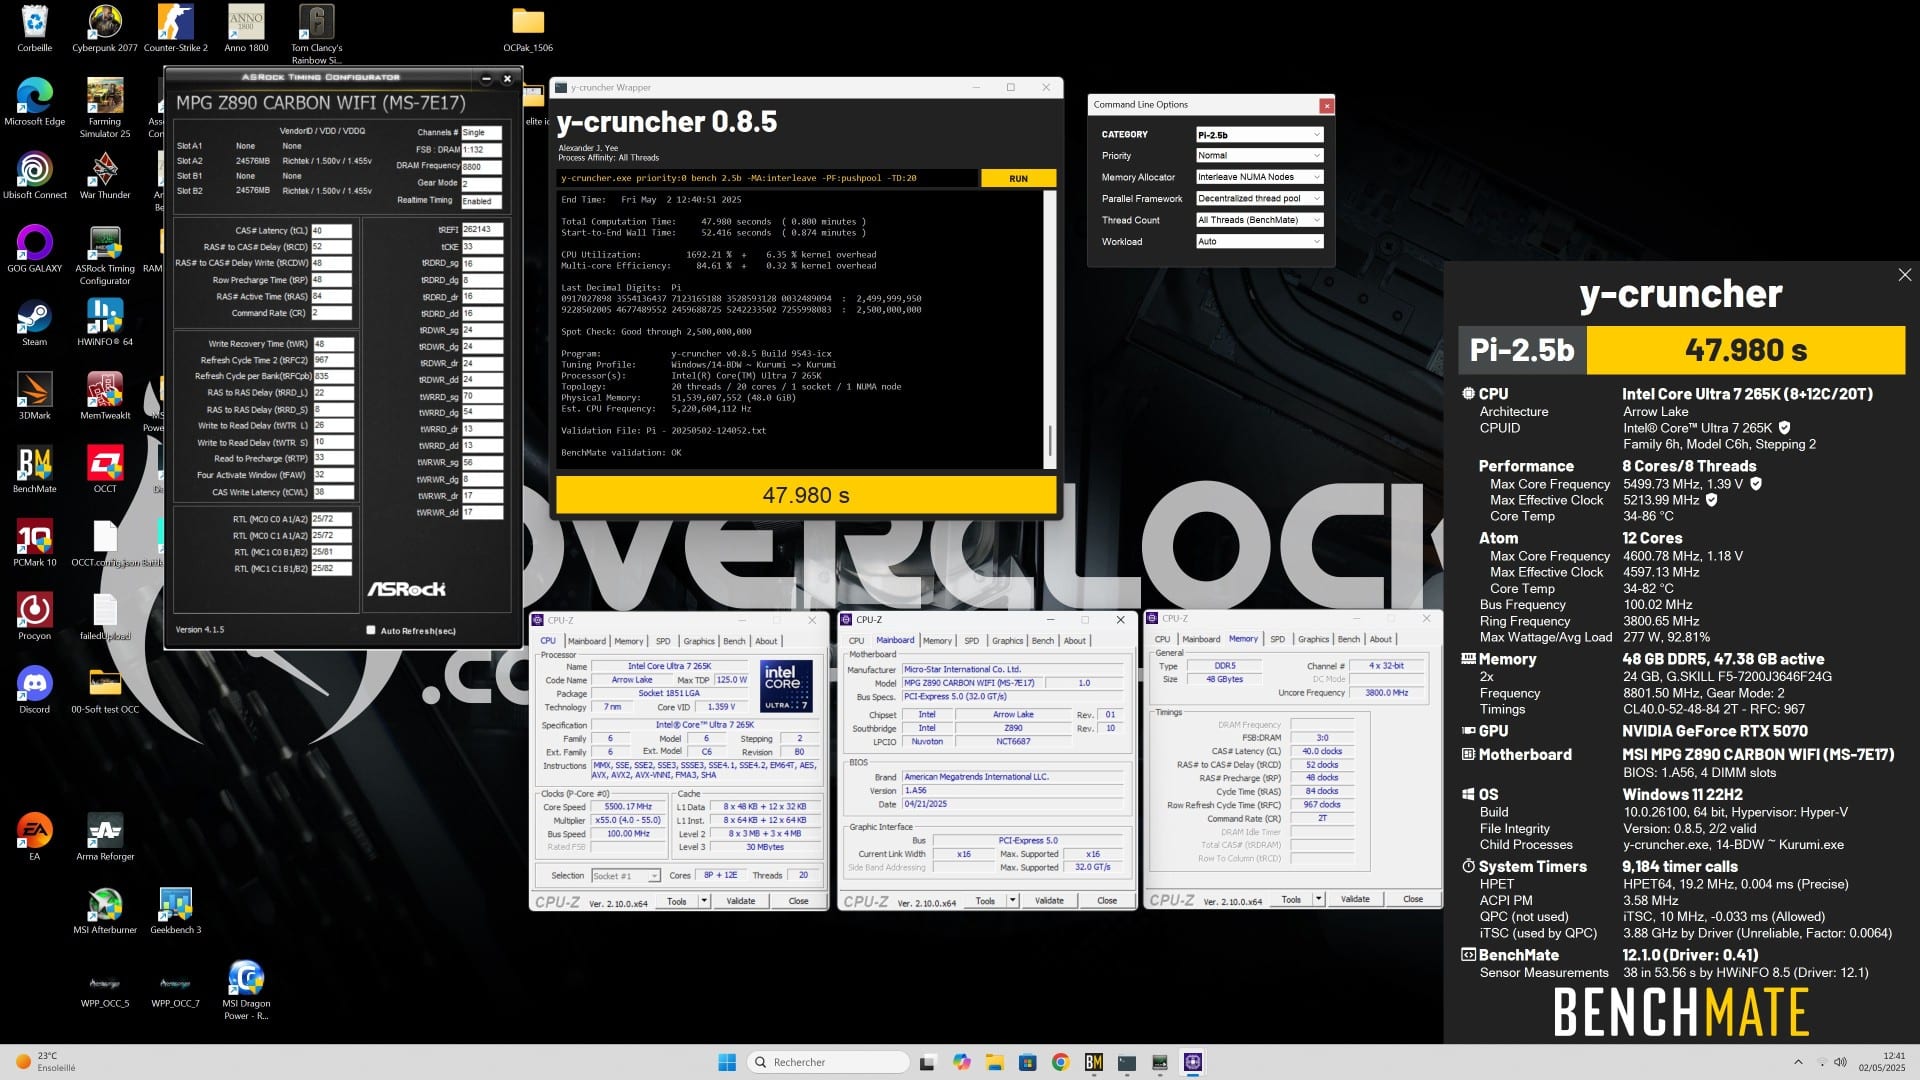Expand the Parallel Framework dropdown
The height and width of the screenshot is (1080, 1920).
click(1259, 198)
